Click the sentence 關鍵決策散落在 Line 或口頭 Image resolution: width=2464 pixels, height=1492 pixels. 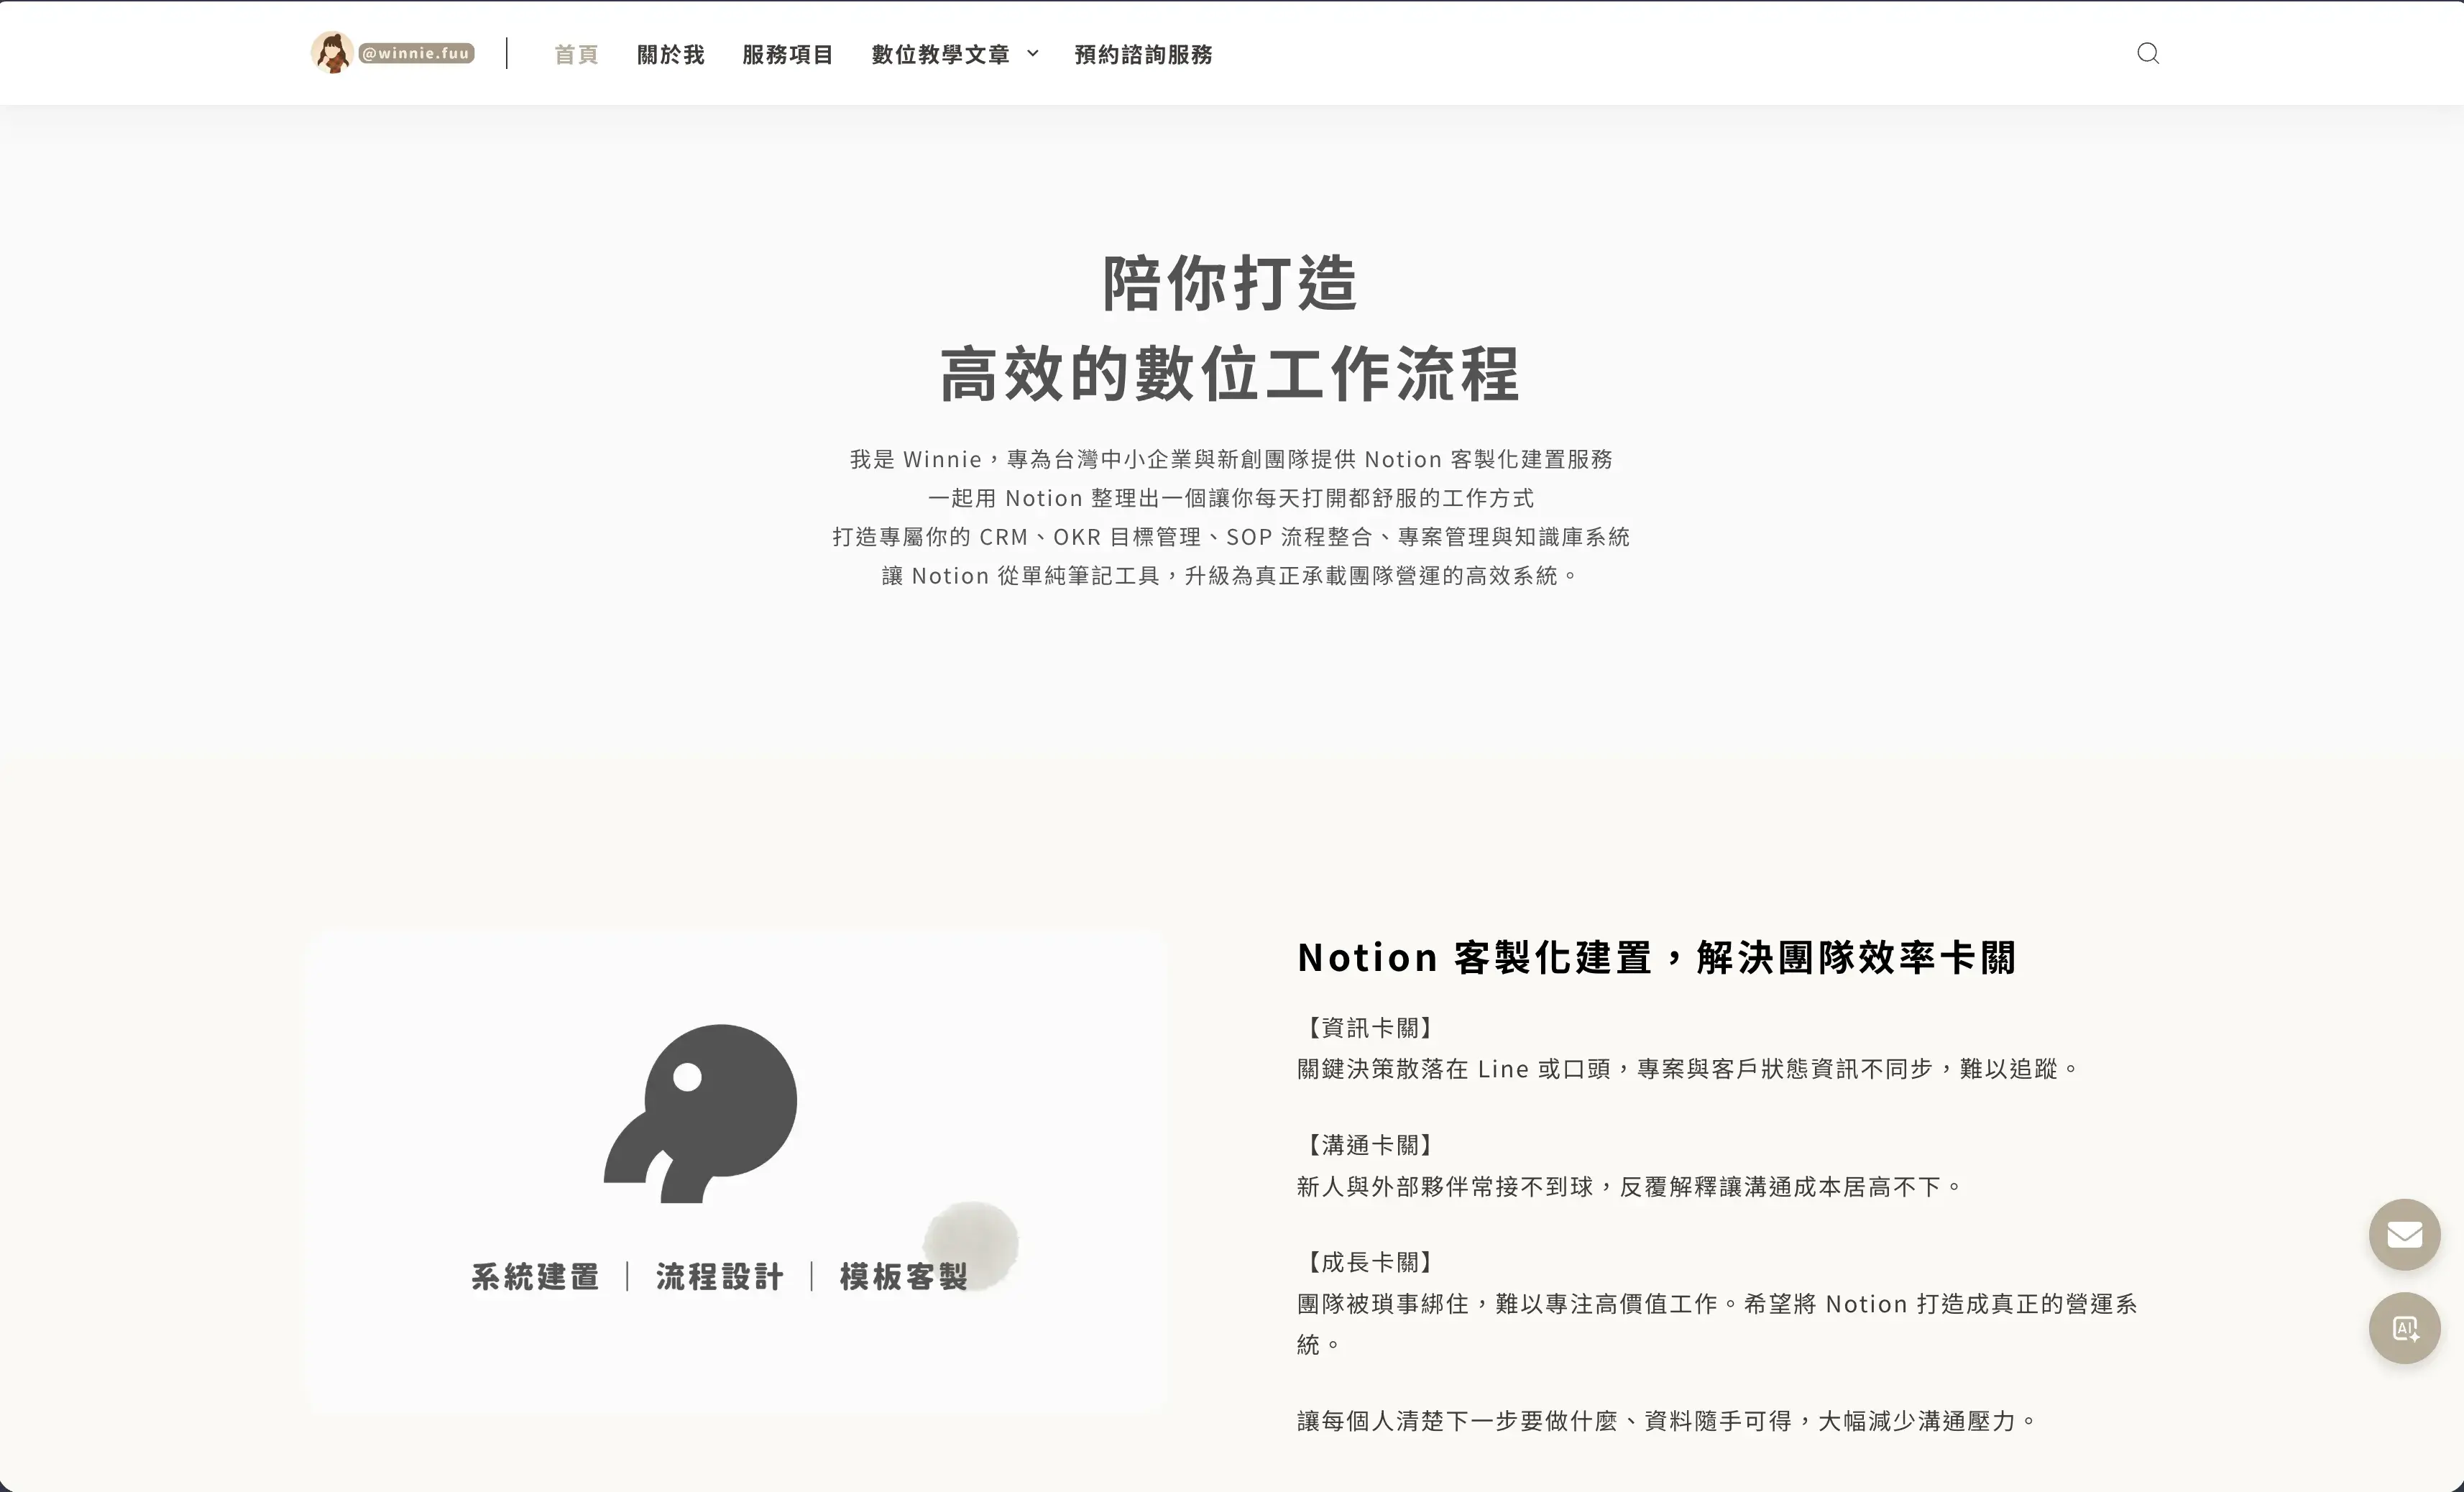coord(1688,1069)
